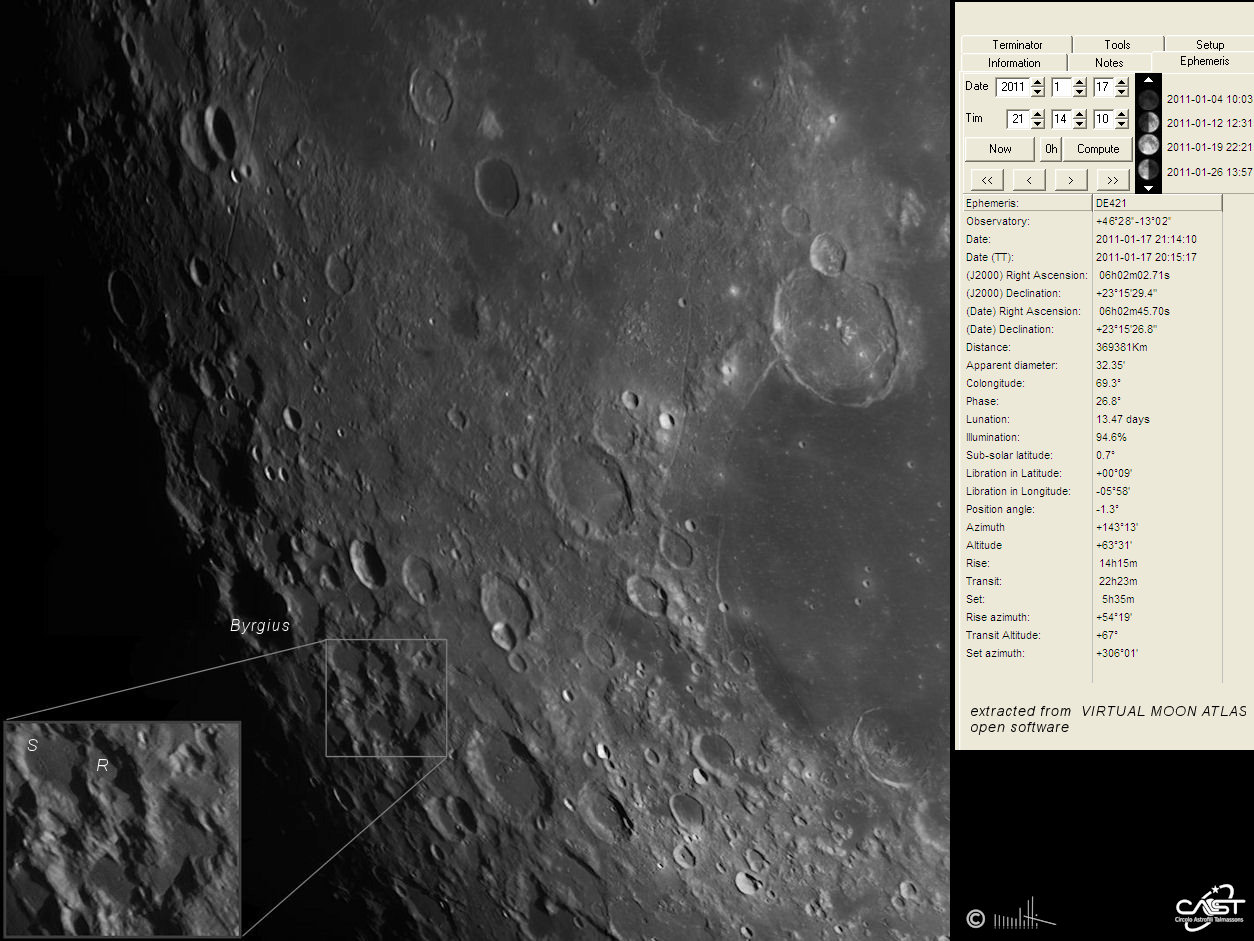Viewport: 1254px width, 941px height.
Task: Click the minute field showing 14
Action: pyautogui.click(x=1062, y=119)
